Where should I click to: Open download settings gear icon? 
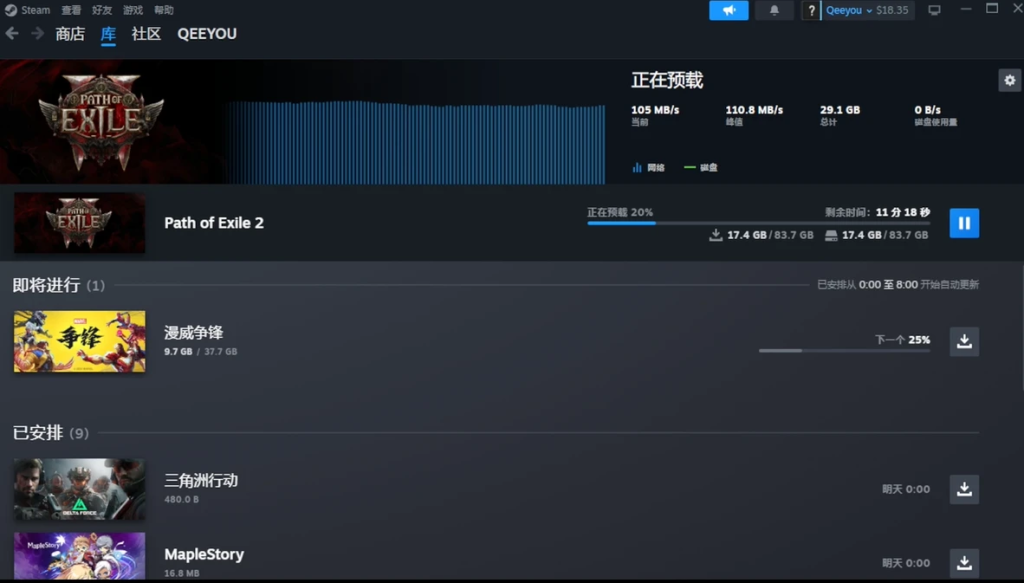1010,80
